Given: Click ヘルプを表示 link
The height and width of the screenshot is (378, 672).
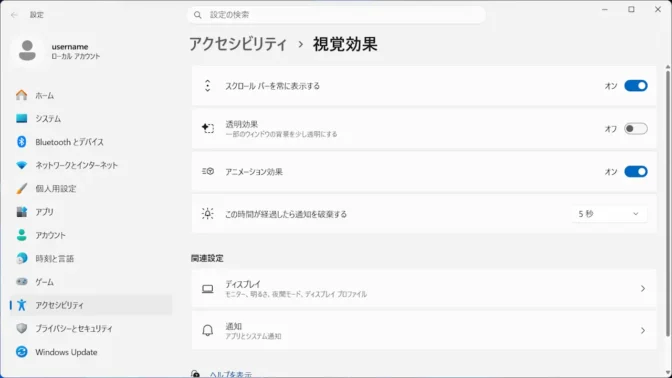Looking at the screenshot, I should 231,374.
